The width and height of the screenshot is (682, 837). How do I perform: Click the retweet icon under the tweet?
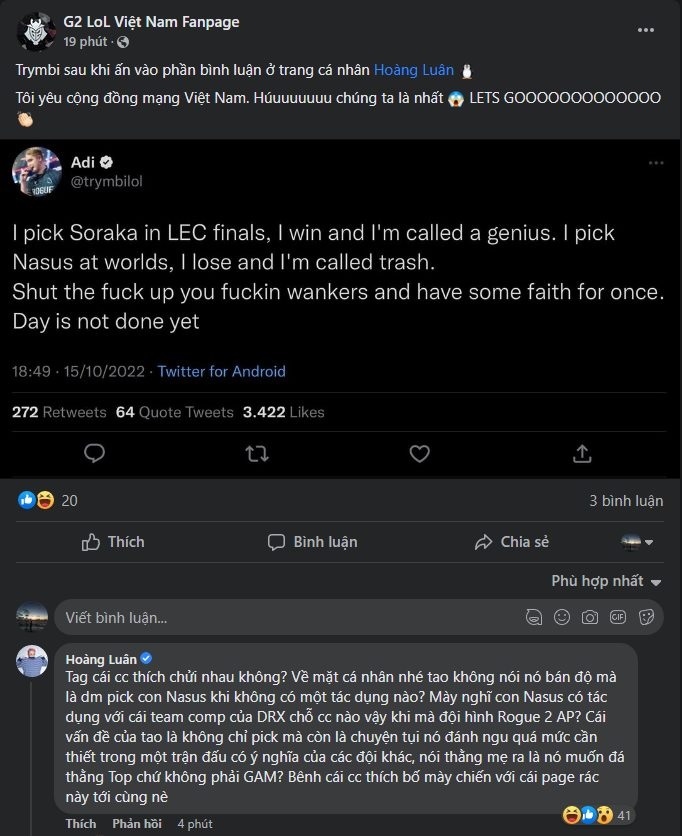257,454
